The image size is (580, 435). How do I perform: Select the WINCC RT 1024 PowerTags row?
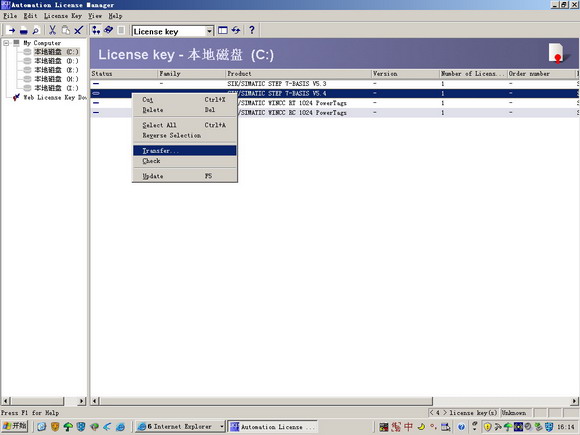(x=335, y=103)
